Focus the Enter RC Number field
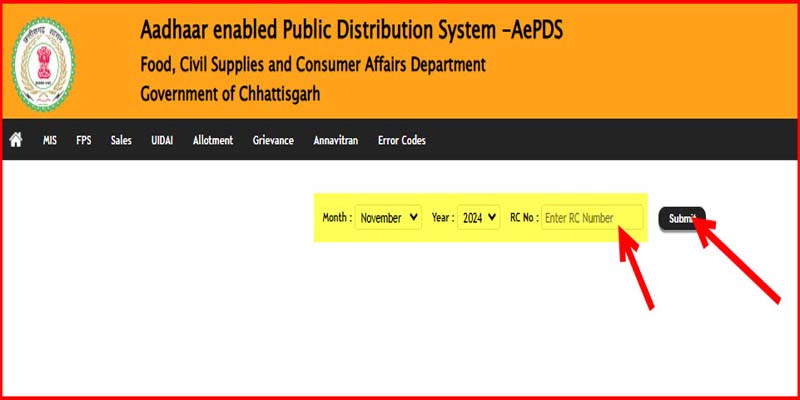Image resolution: width=800 pixels, height=400 pixels. click(x=592, y=217)
